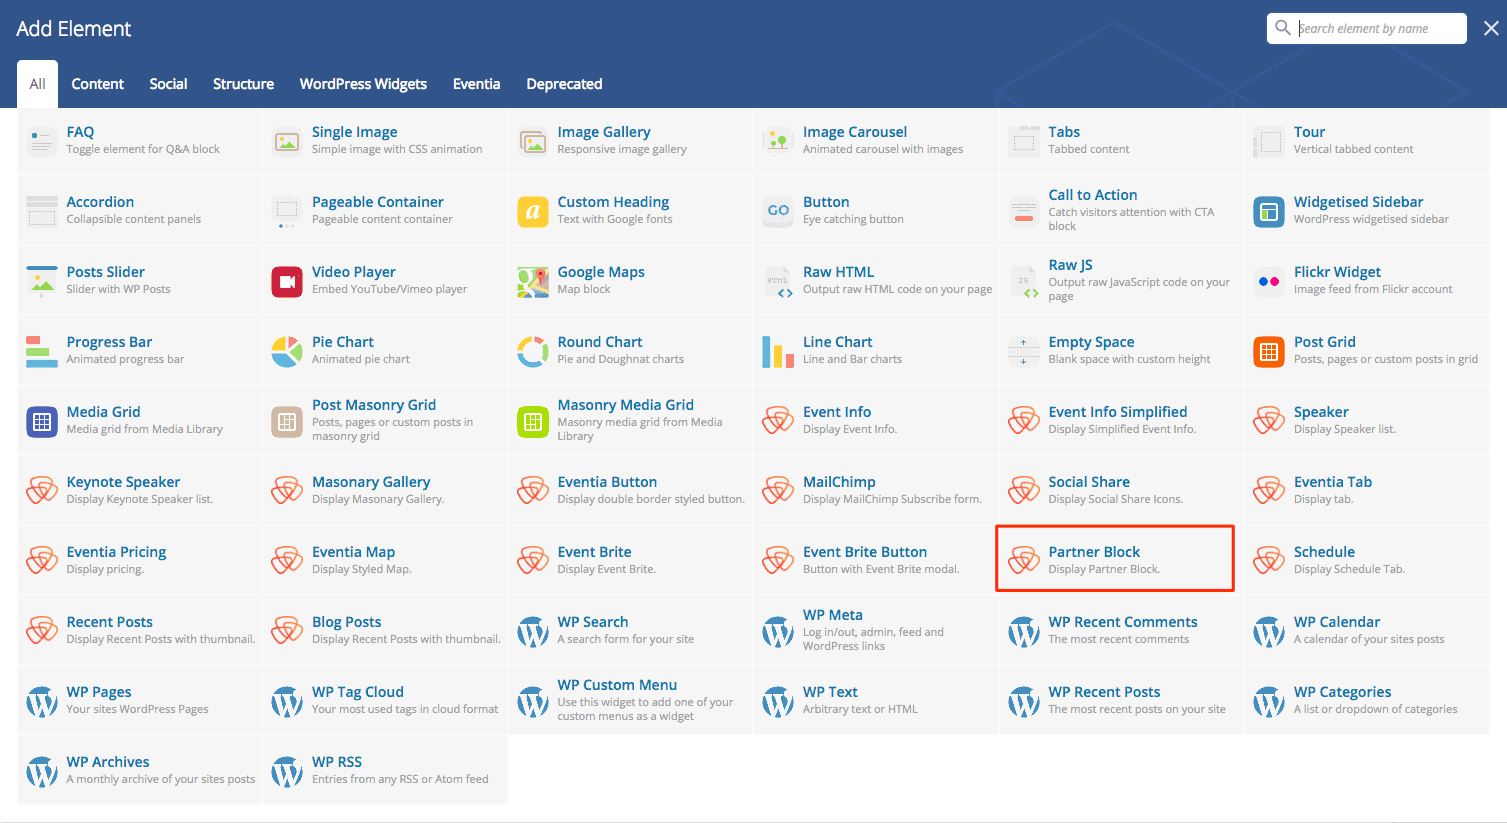Viewport: 1507px width, 823px height.
Task: Select the Post Grid orange icon
Action: pos(1269,352)
